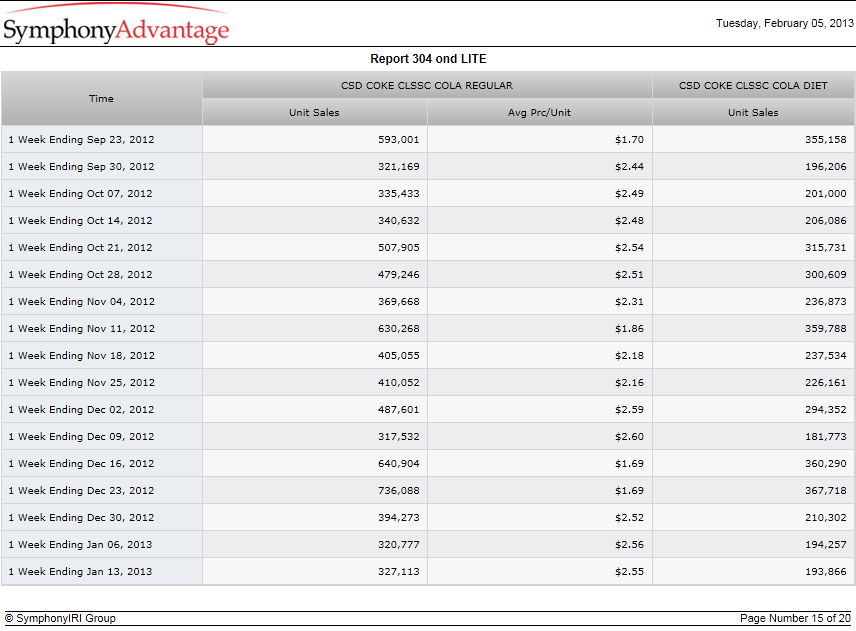856x631 pixels.
Task: Click the diet unit sales 355,158
Action: pos(825,140)
